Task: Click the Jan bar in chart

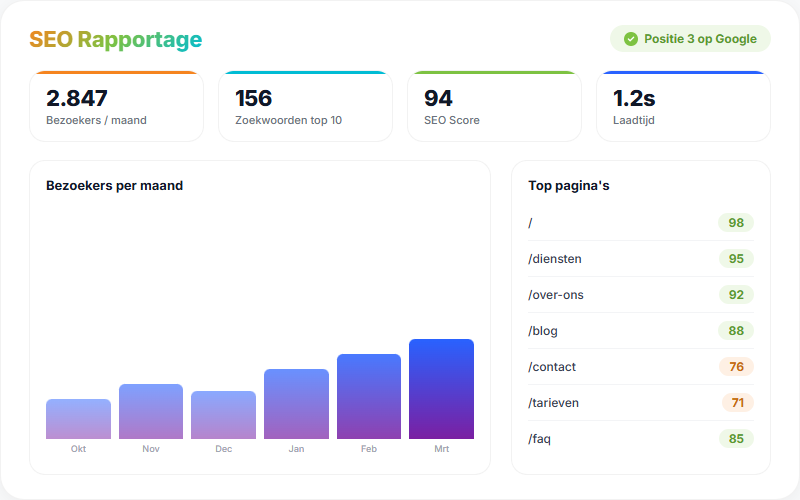Action: point(296,404)
